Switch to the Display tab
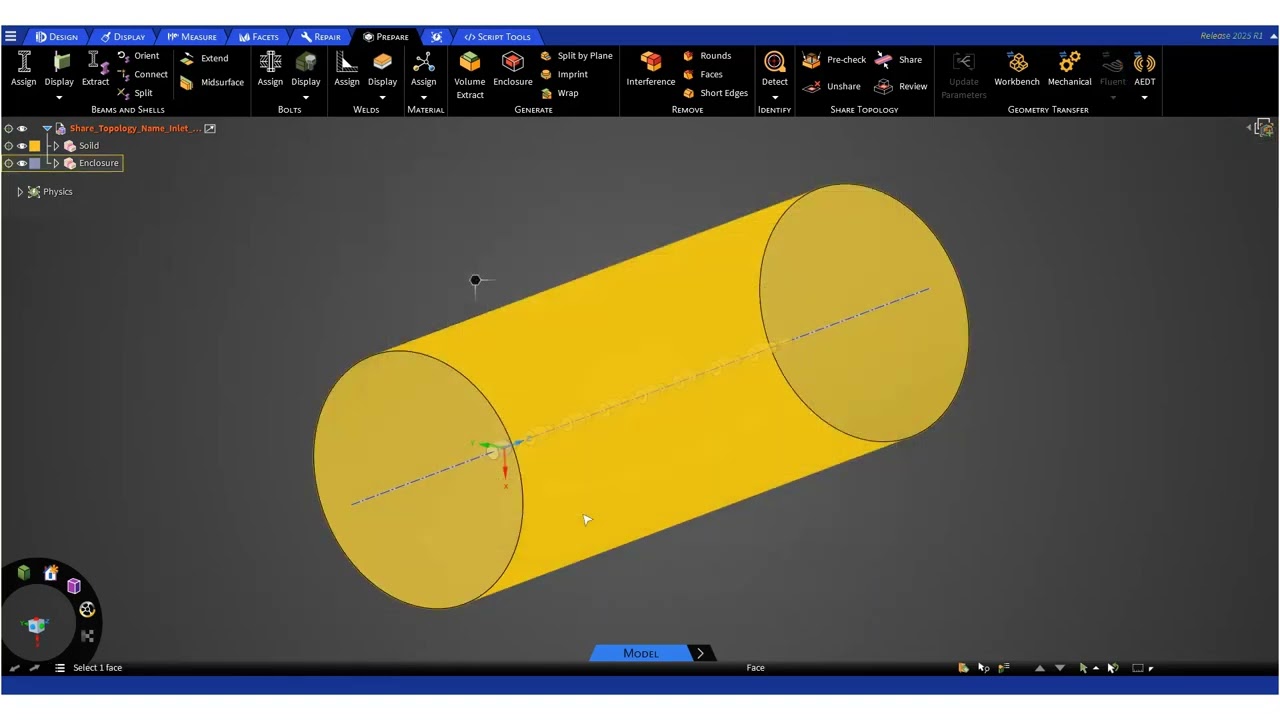Screen dimensions: 1280x720 click(123, 37)
